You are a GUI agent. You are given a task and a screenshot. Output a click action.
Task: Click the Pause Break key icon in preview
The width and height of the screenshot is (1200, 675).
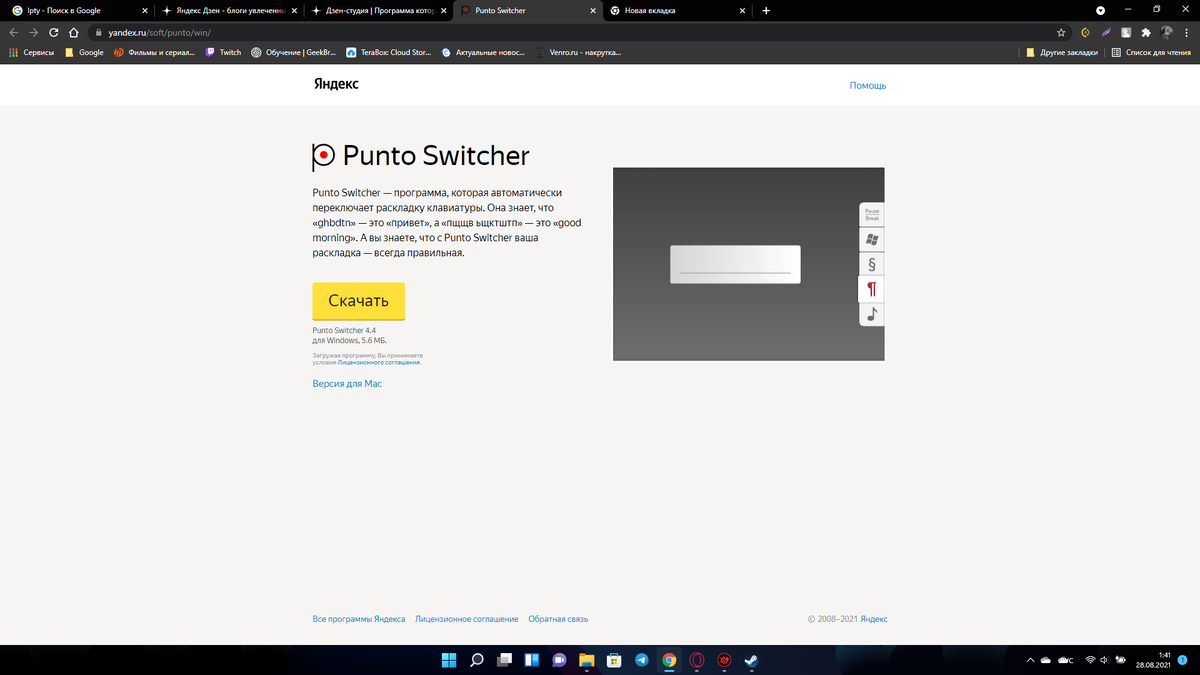tap(872, 214)
